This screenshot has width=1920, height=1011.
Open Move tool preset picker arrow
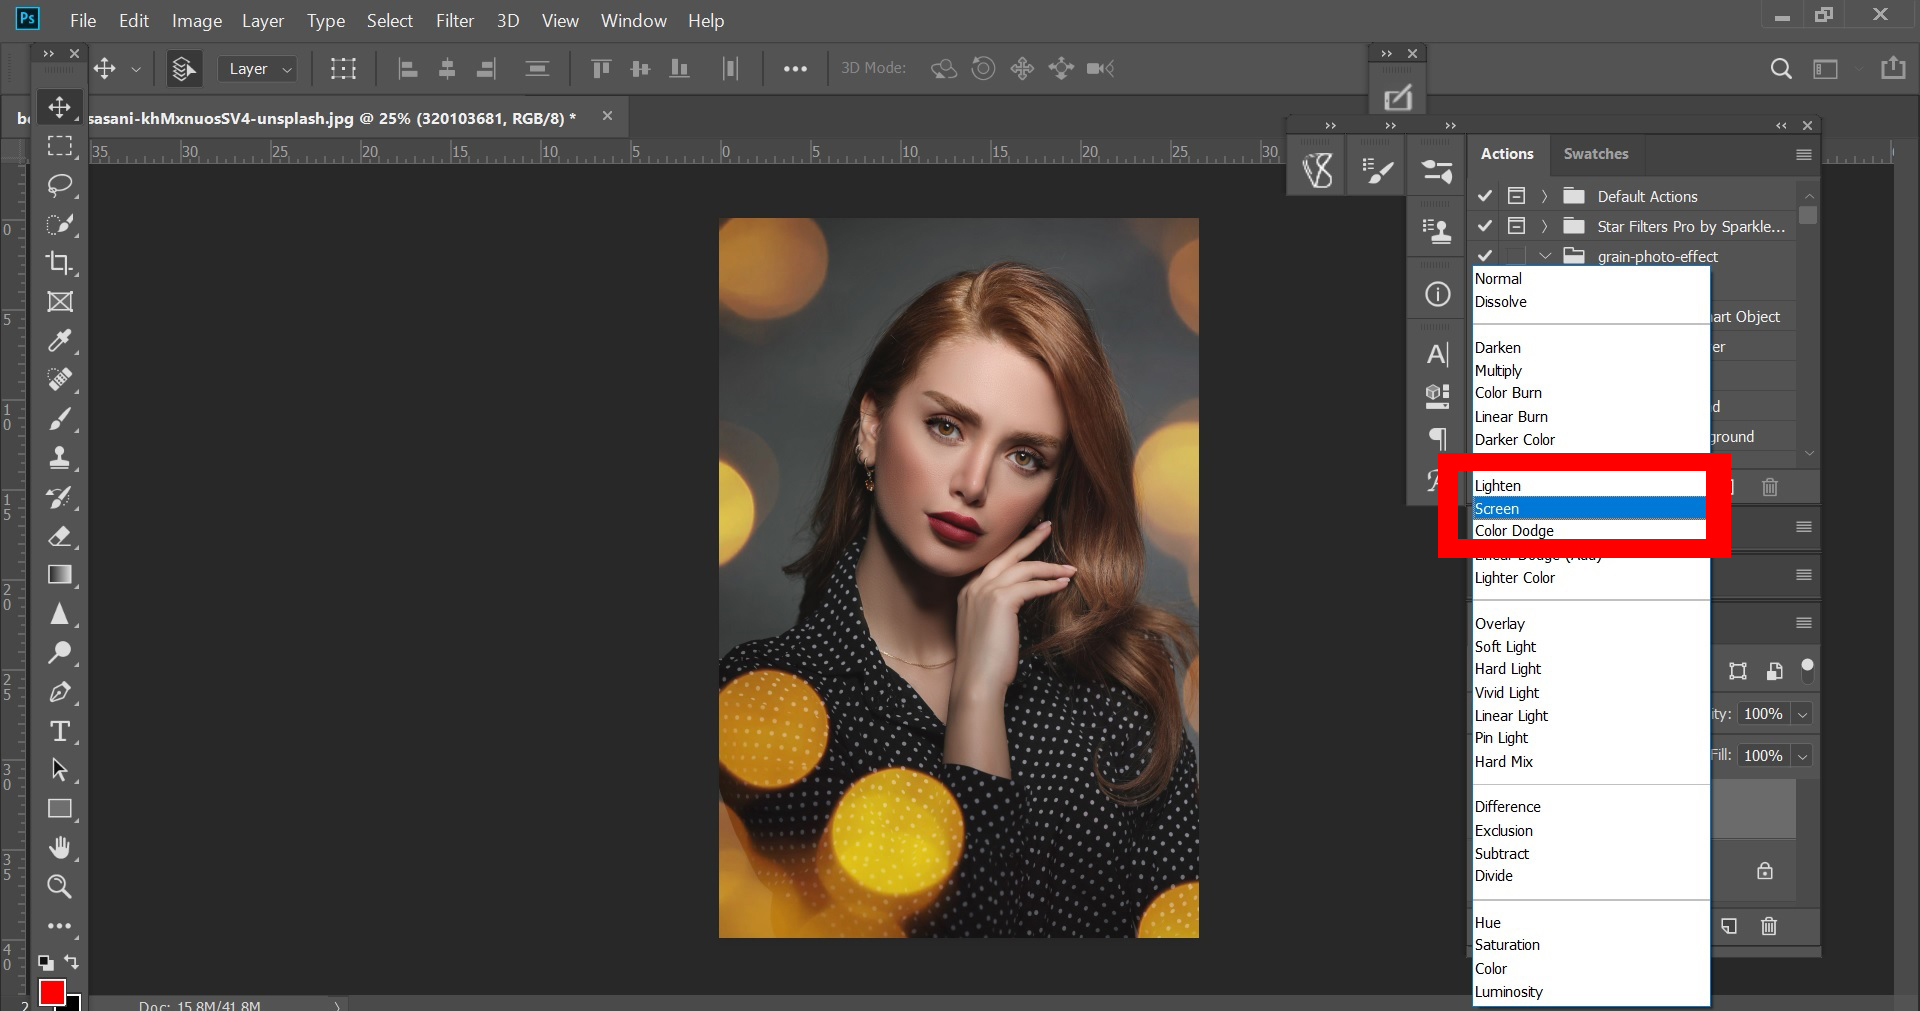136,68
